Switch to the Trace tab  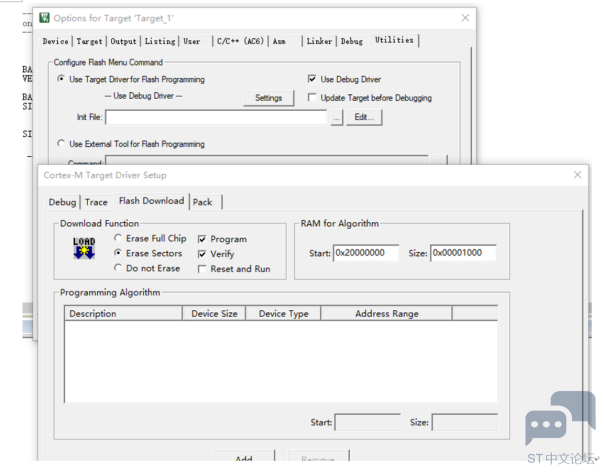point(96,202)
